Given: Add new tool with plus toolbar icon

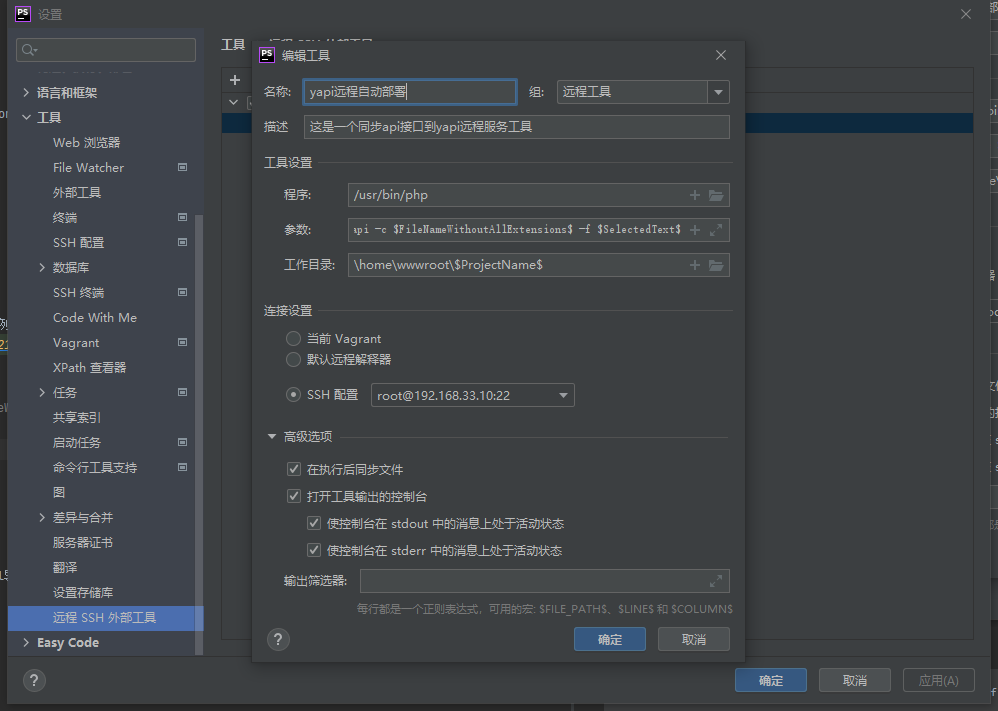Looking at the screenshot, I should [x=235, y=80].
